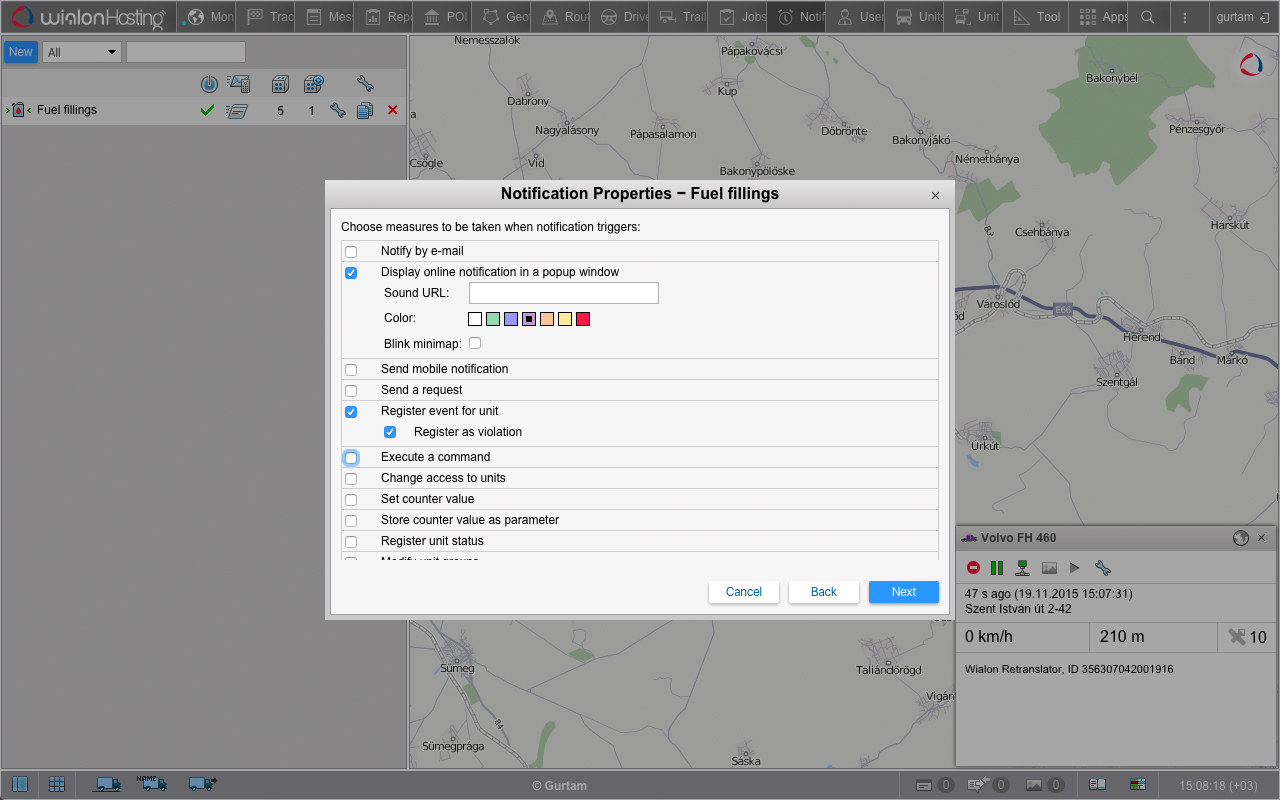Viewport: 1280px width, 800px height.
Task: Click the wrench column header icon
Action: coord(365,84)
